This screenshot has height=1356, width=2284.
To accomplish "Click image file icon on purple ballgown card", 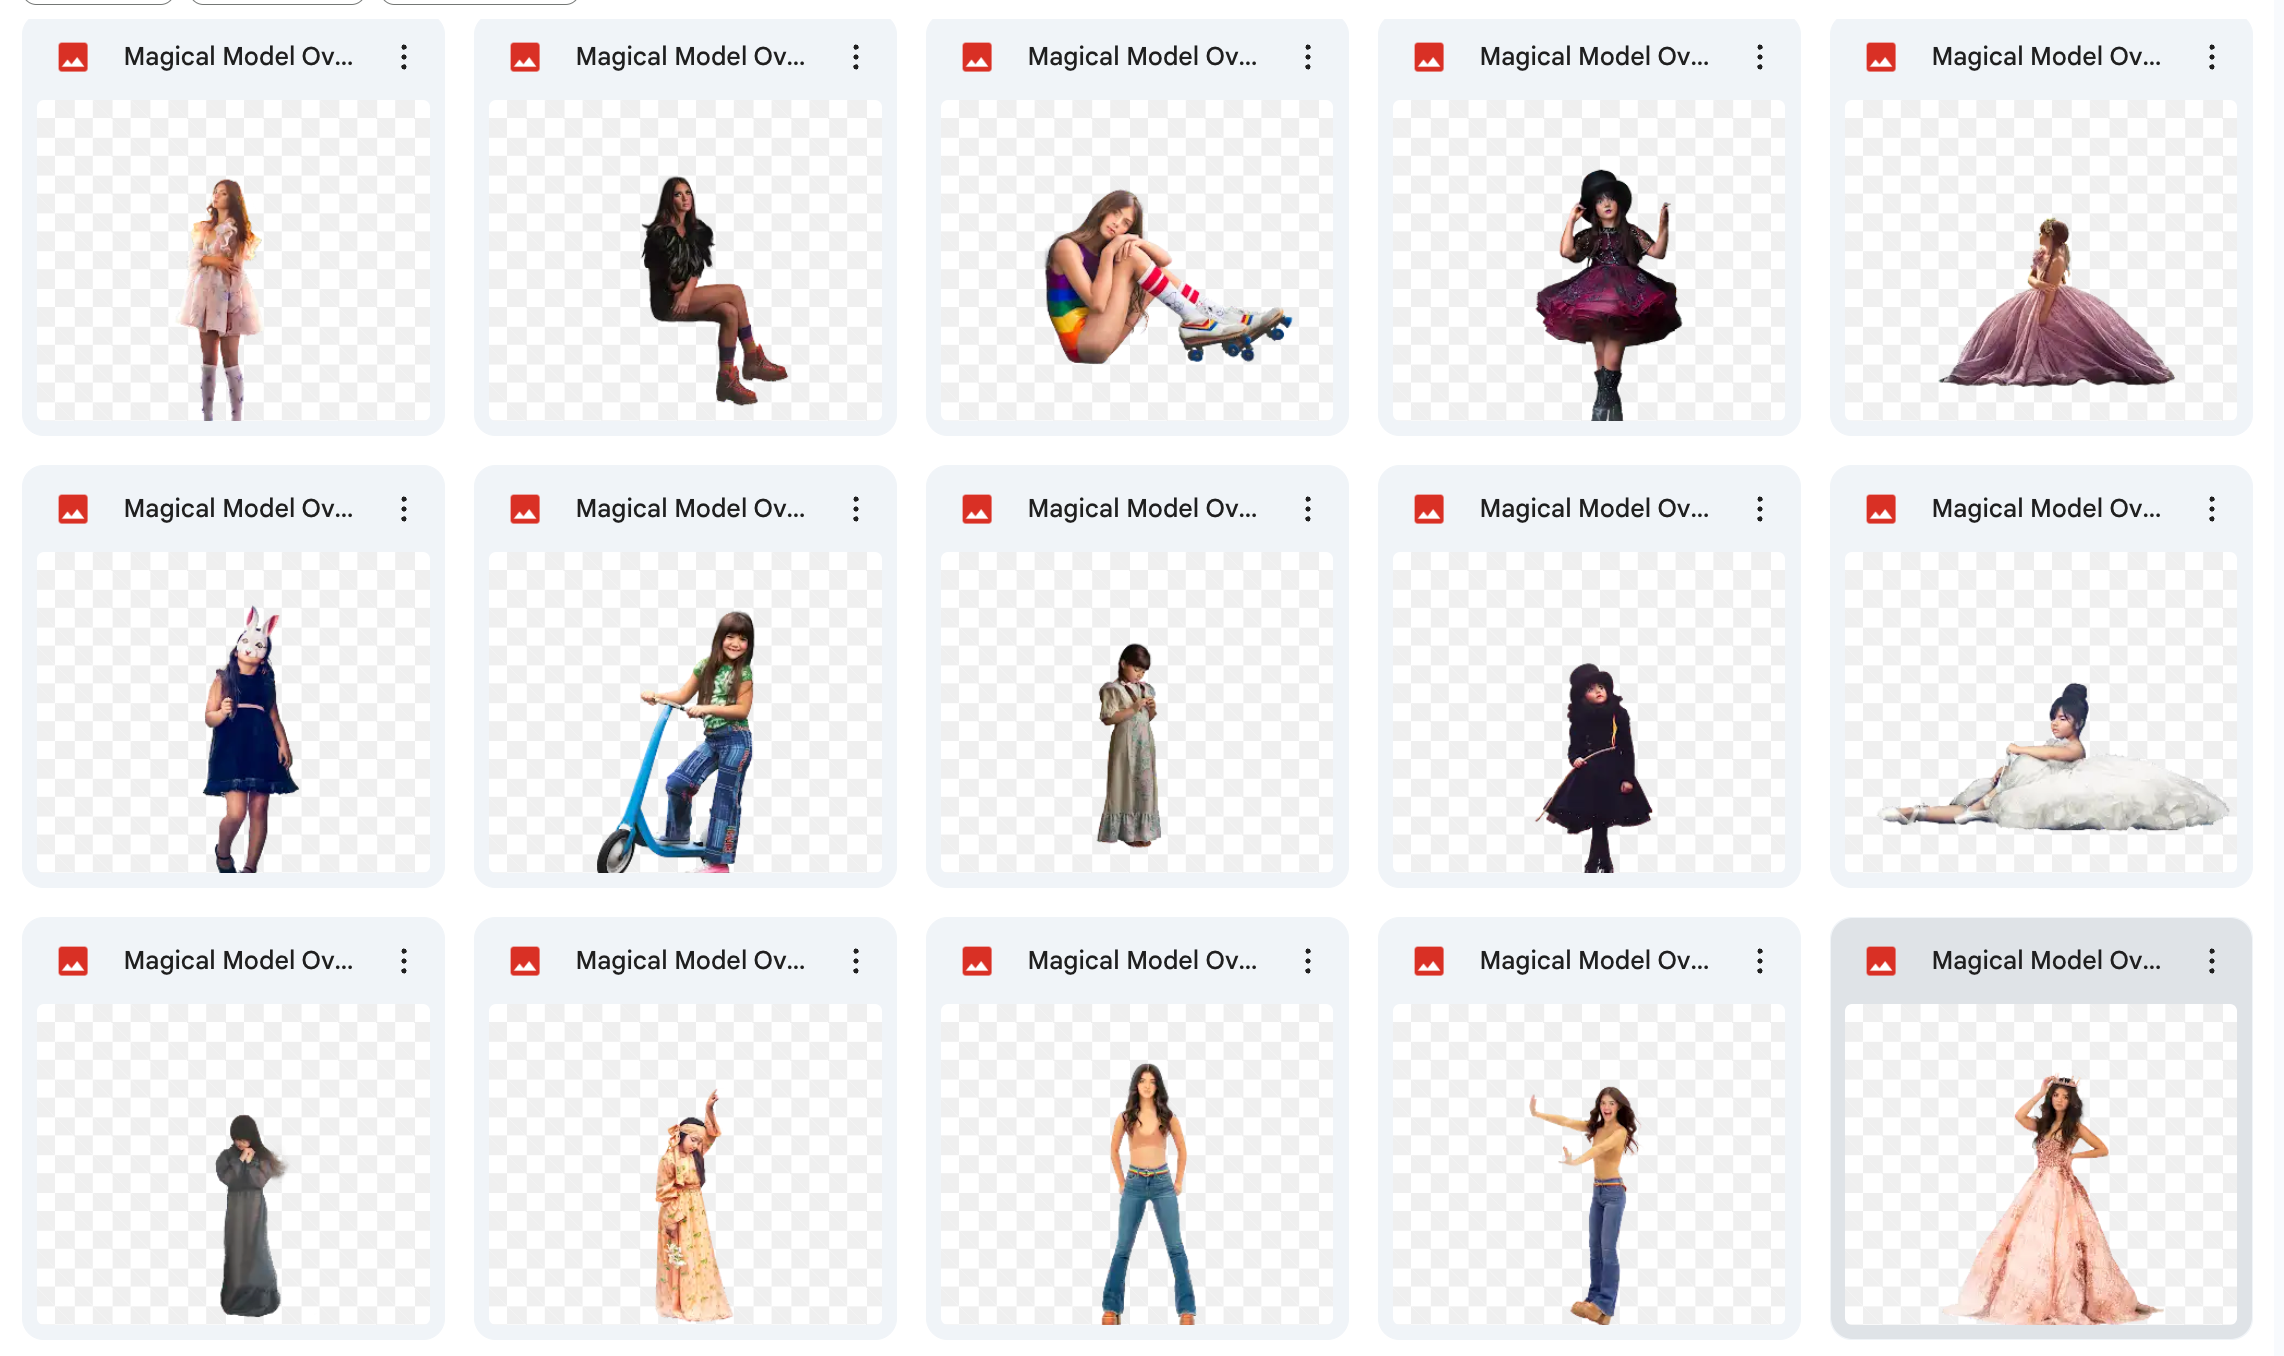I will click(1880, 57).
